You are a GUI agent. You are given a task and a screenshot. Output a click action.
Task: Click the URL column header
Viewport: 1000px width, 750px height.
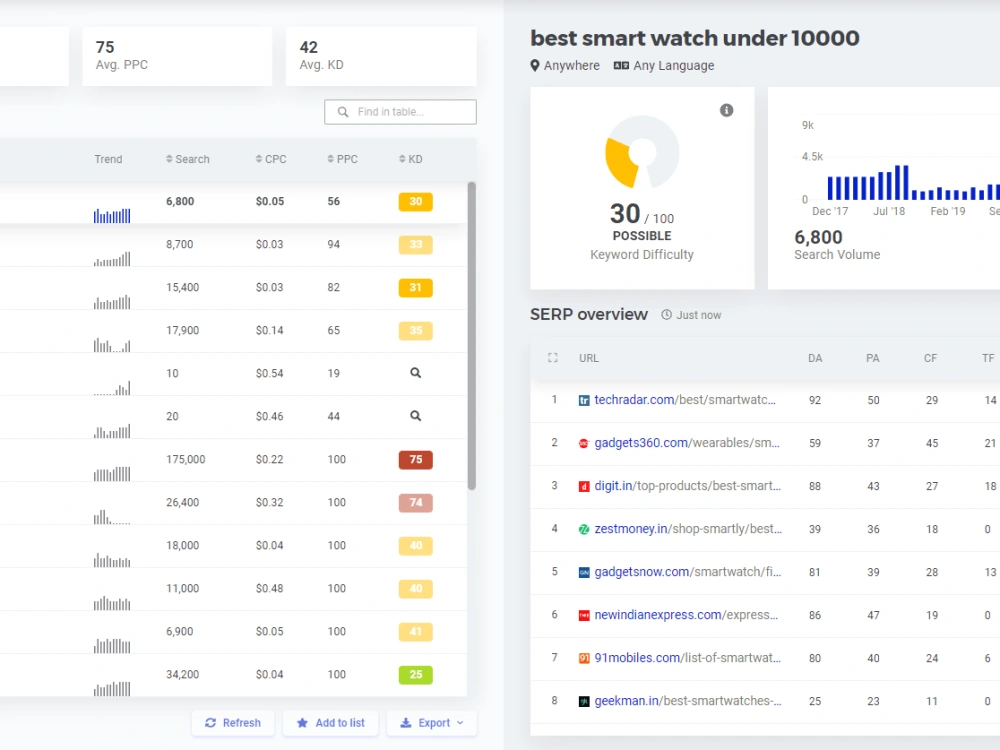[589, 358]
